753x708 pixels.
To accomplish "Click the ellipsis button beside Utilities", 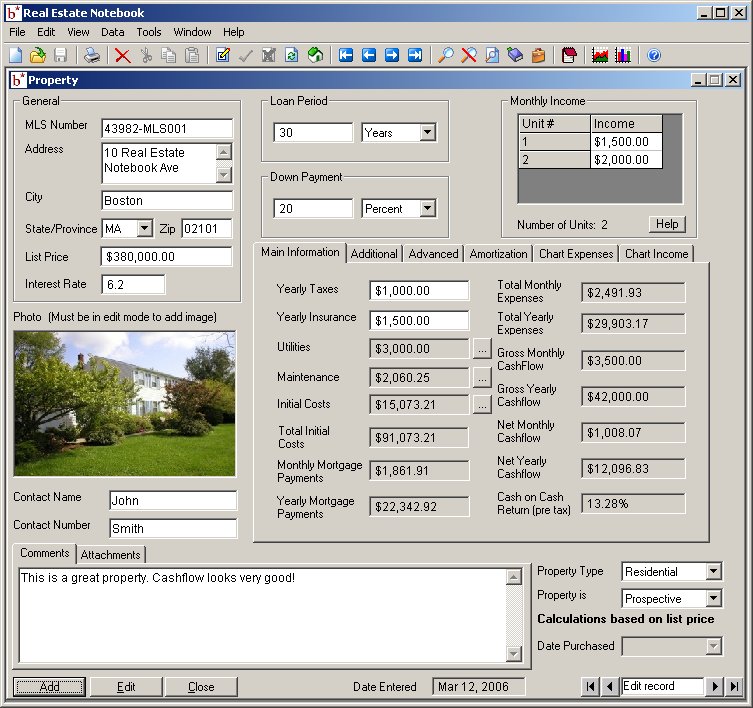I will click(482, 349).
